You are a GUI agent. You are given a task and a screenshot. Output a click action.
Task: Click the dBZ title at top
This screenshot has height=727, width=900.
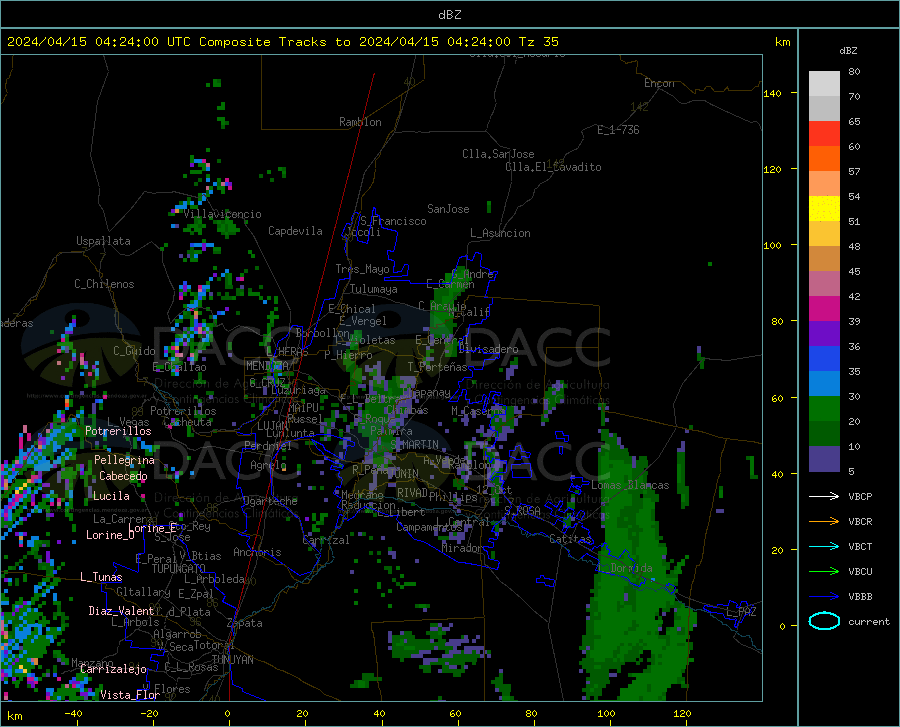coord(449,15)
